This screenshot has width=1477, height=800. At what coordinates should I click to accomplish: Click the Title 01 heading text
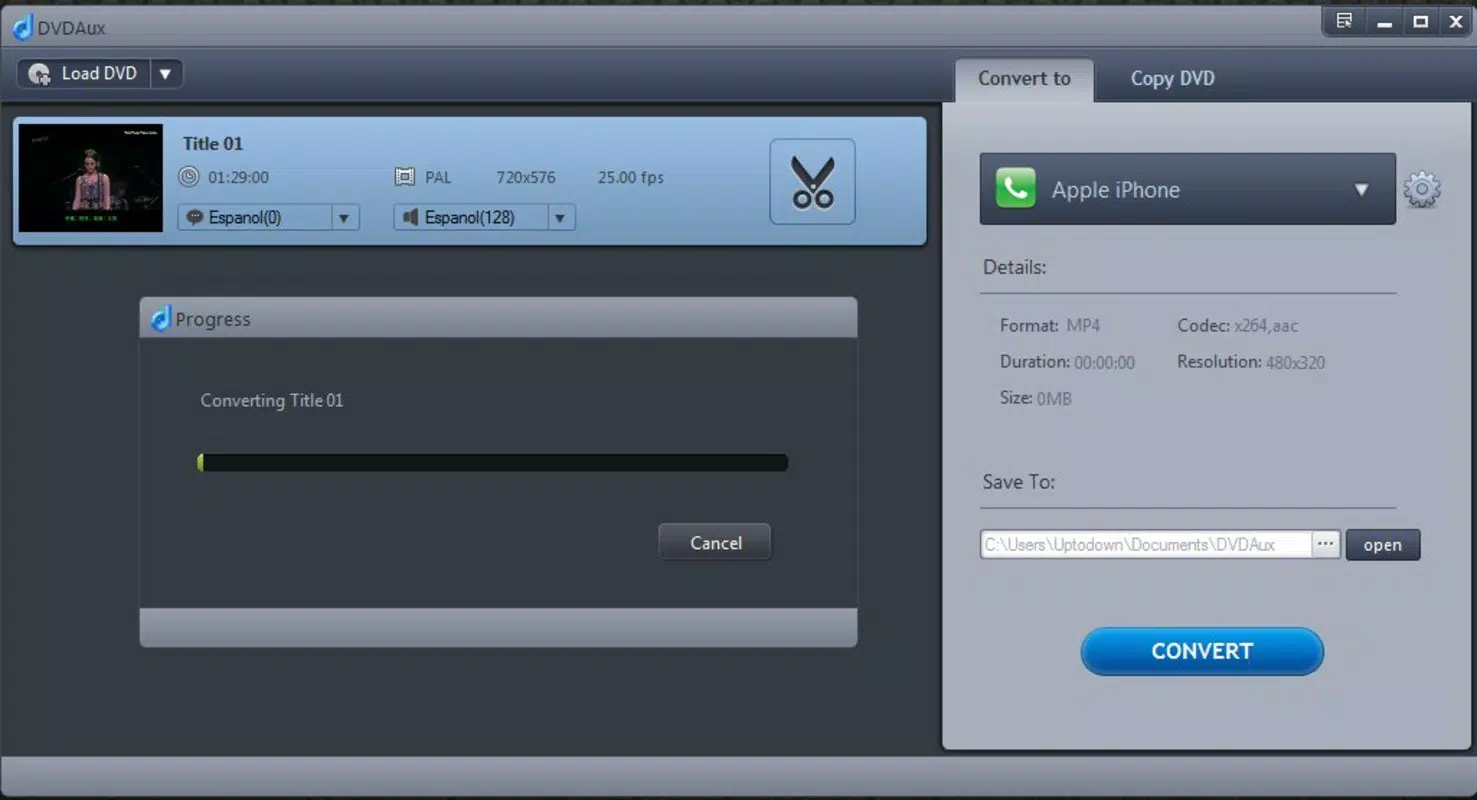point(213,143)
